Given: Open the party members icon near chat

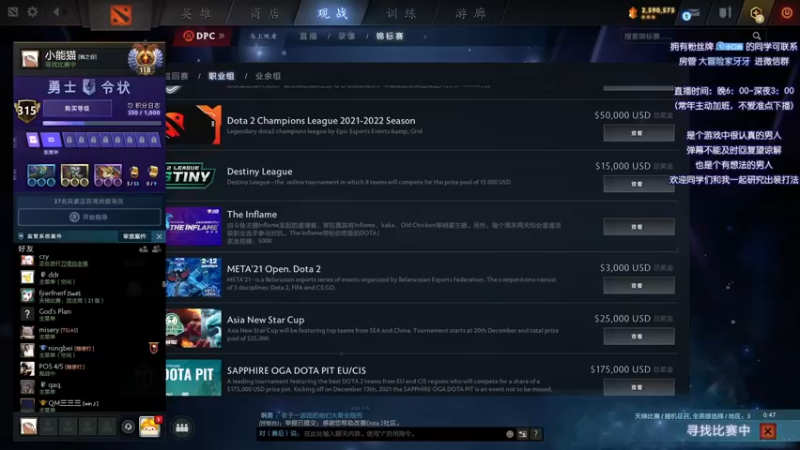Looking at the screenshot, I should 182,428.
